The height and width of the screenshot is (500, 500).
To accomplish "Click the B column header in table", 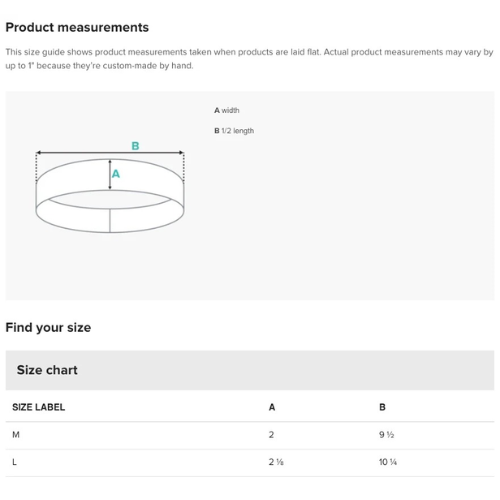I will tap(382, 407).
